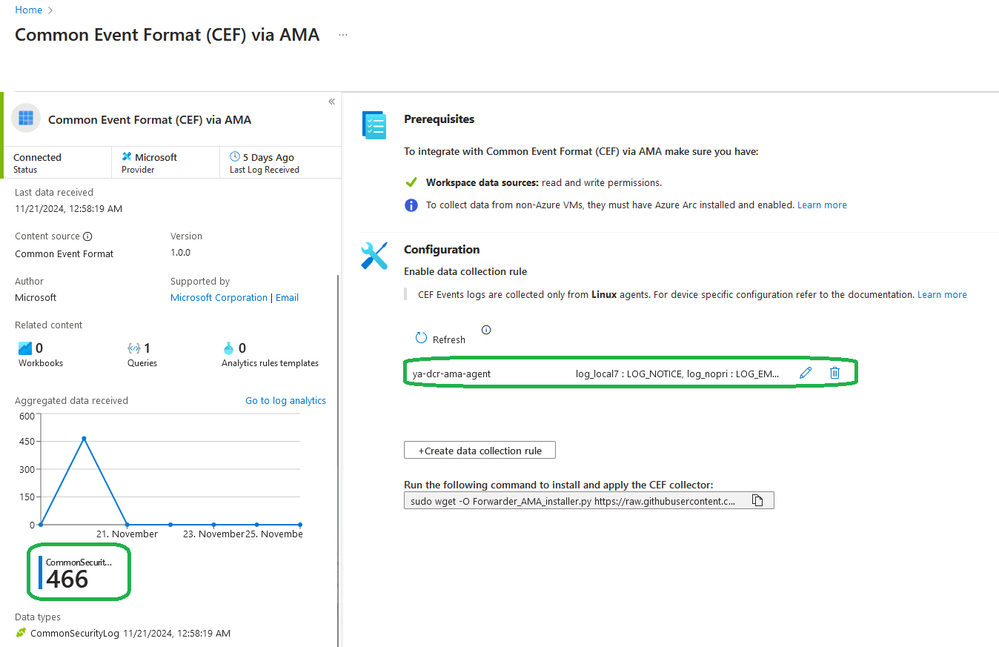Open Learn more link about Azure Arc
Screen dimensions: 999x647
822,205
